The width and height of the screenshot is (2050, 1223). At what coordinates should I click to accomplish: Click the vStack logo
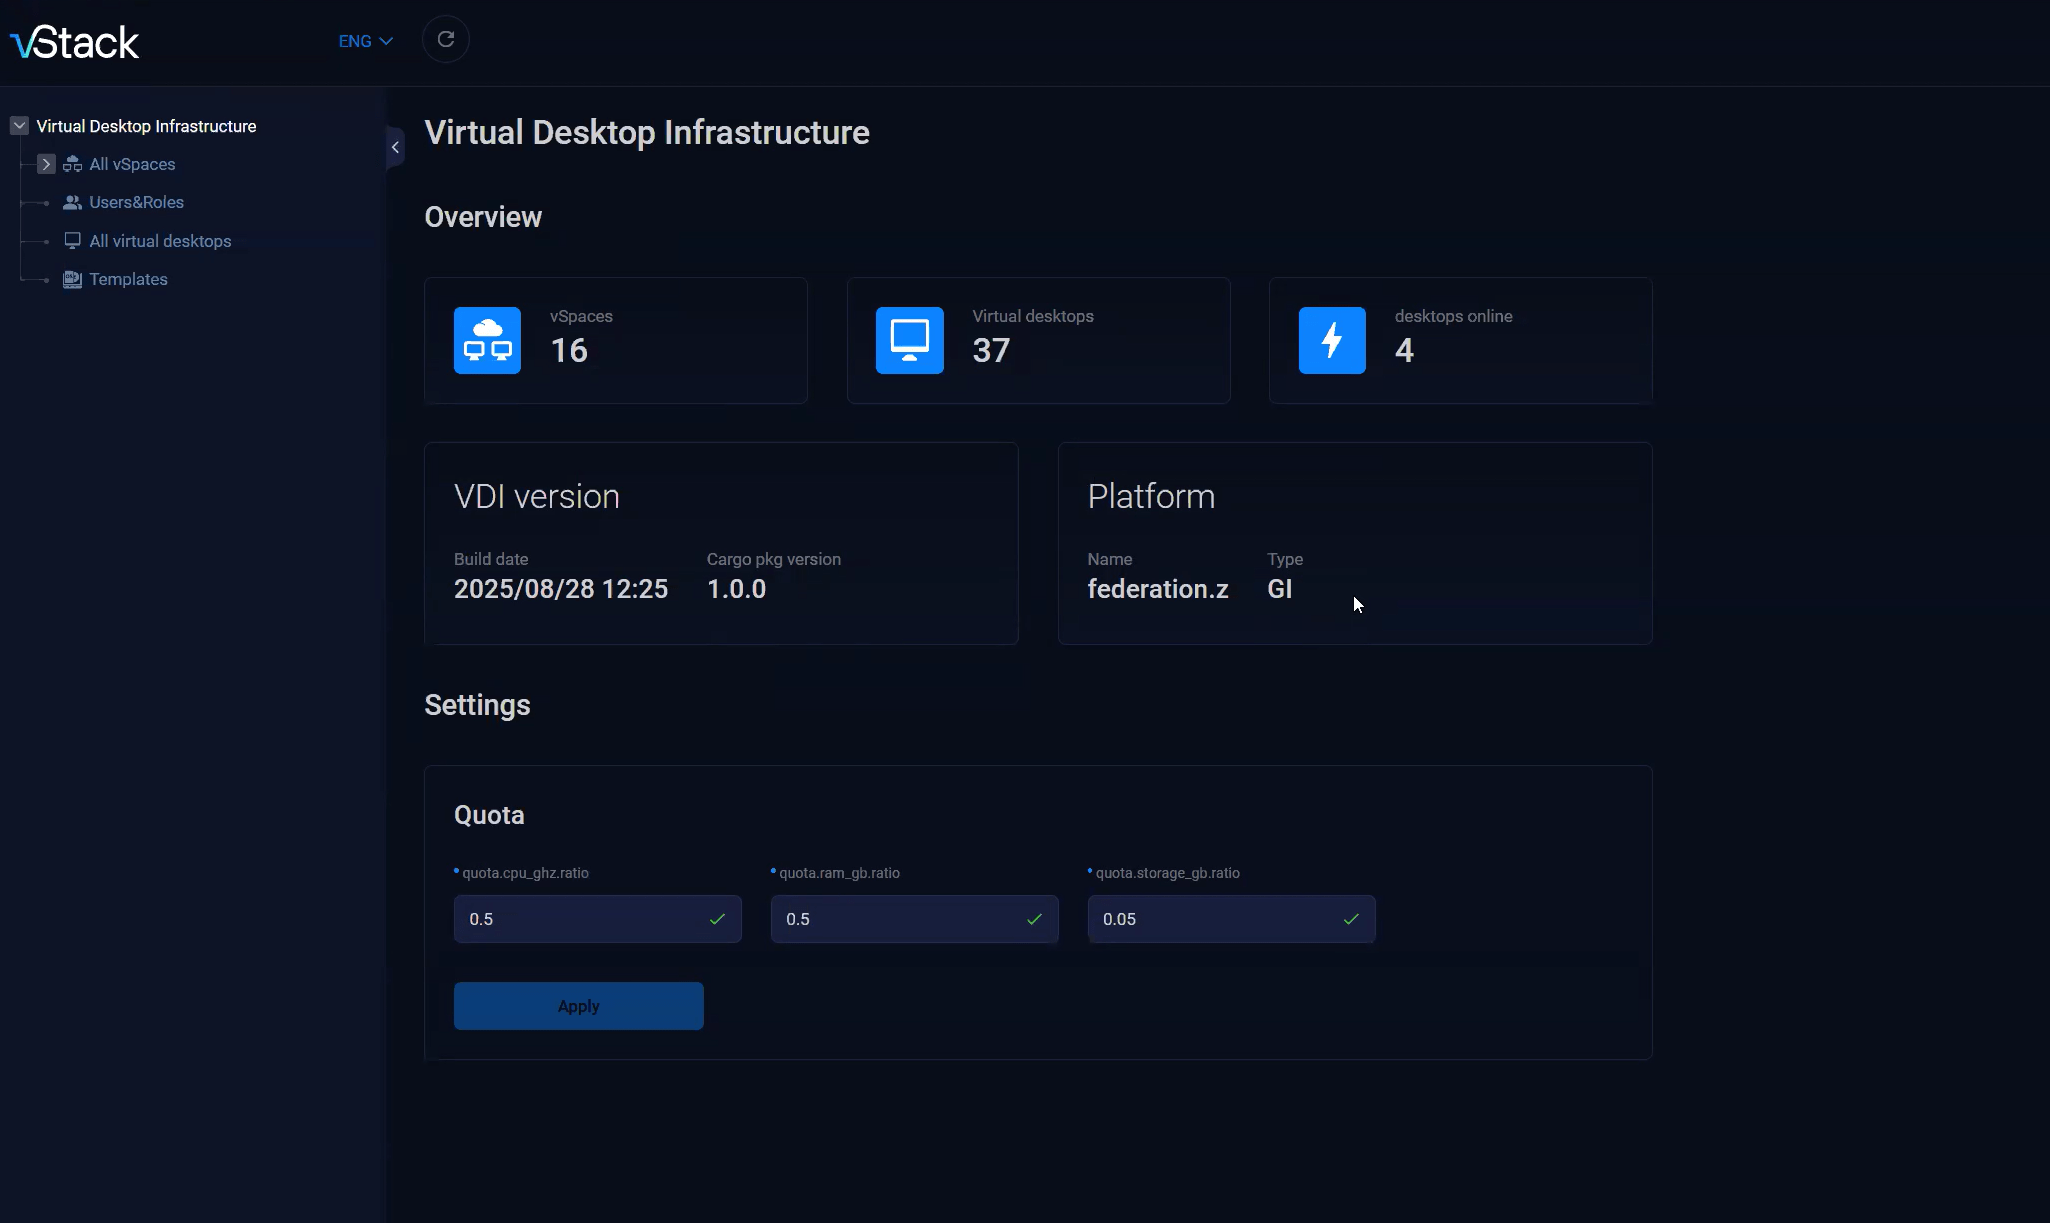[x=75, y=42]
